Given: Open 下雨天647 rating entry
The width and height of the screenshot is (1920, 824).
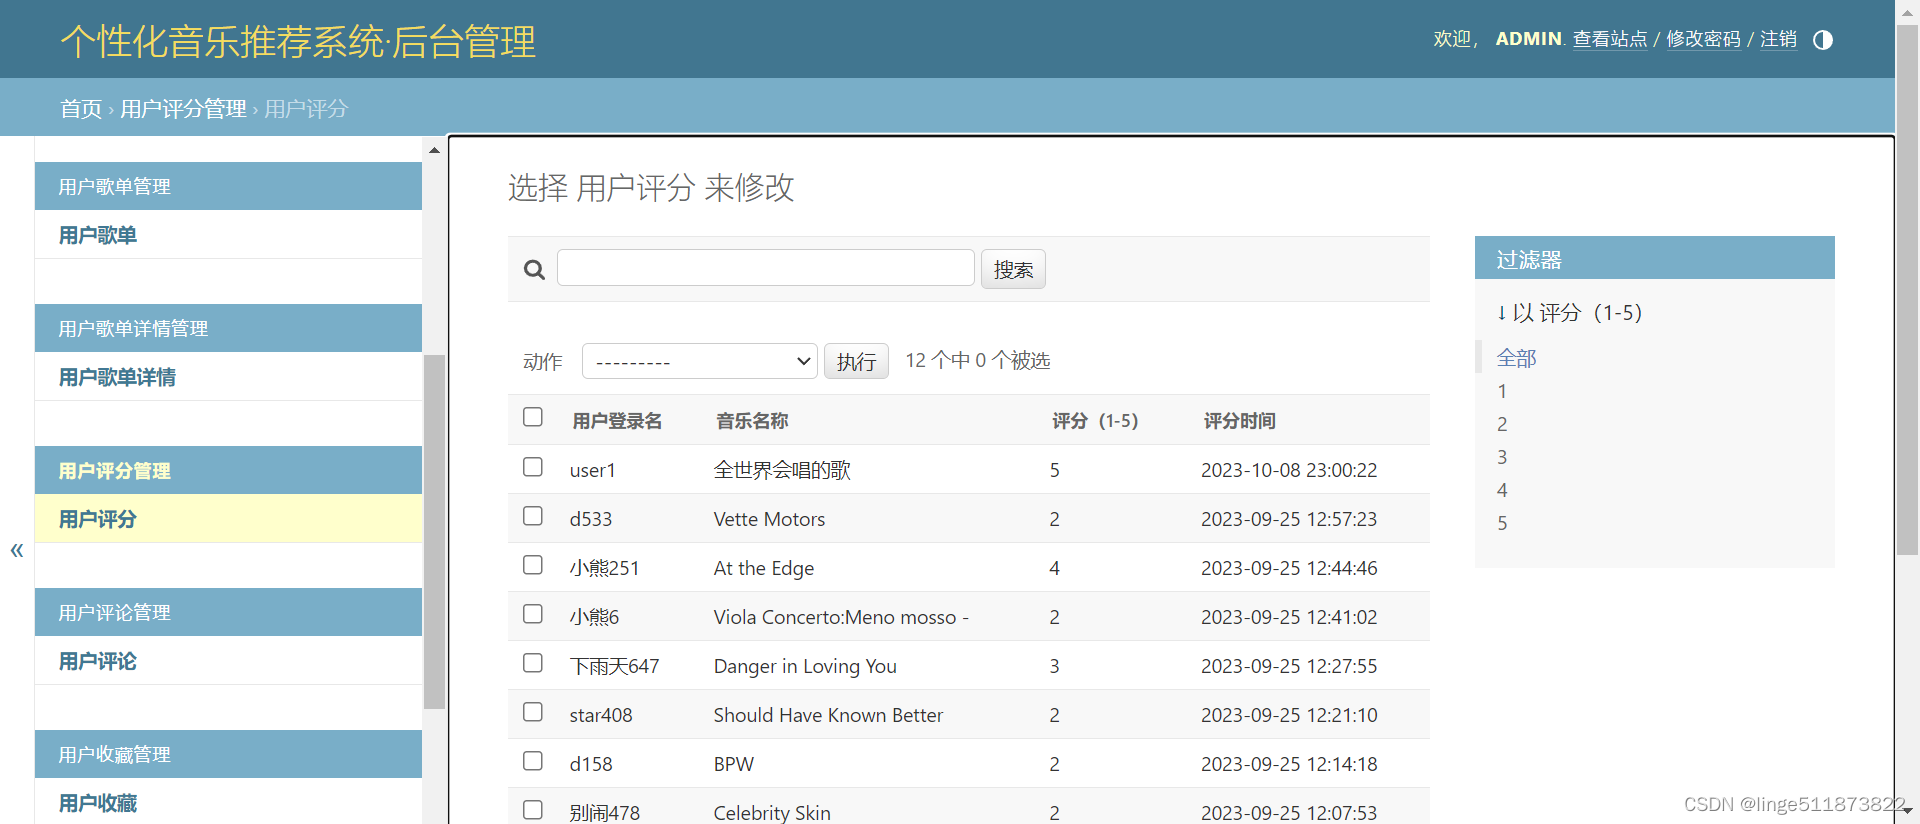Looking at the screenshot, I should [614, 666].
